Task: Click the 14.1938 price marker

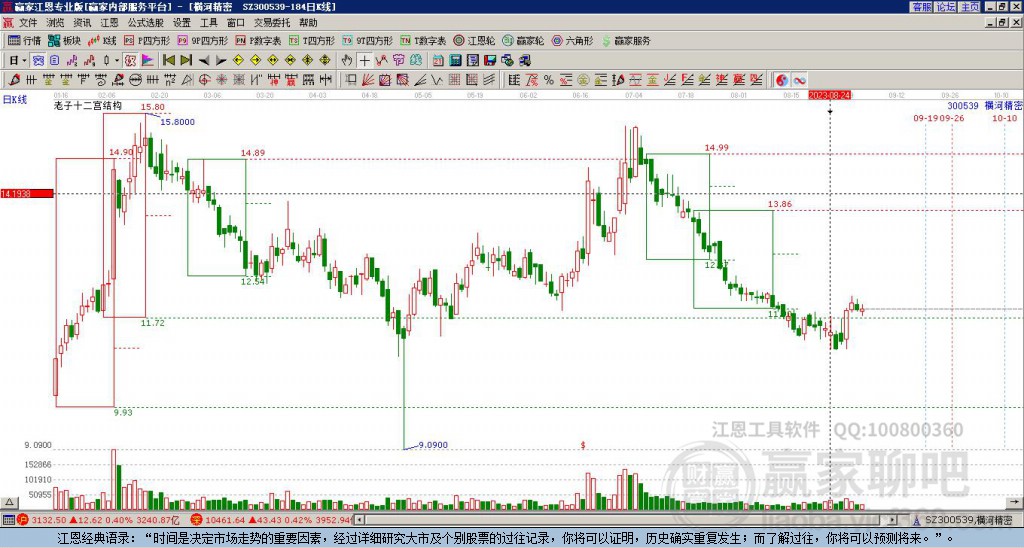Action: [x=27, y=194]
